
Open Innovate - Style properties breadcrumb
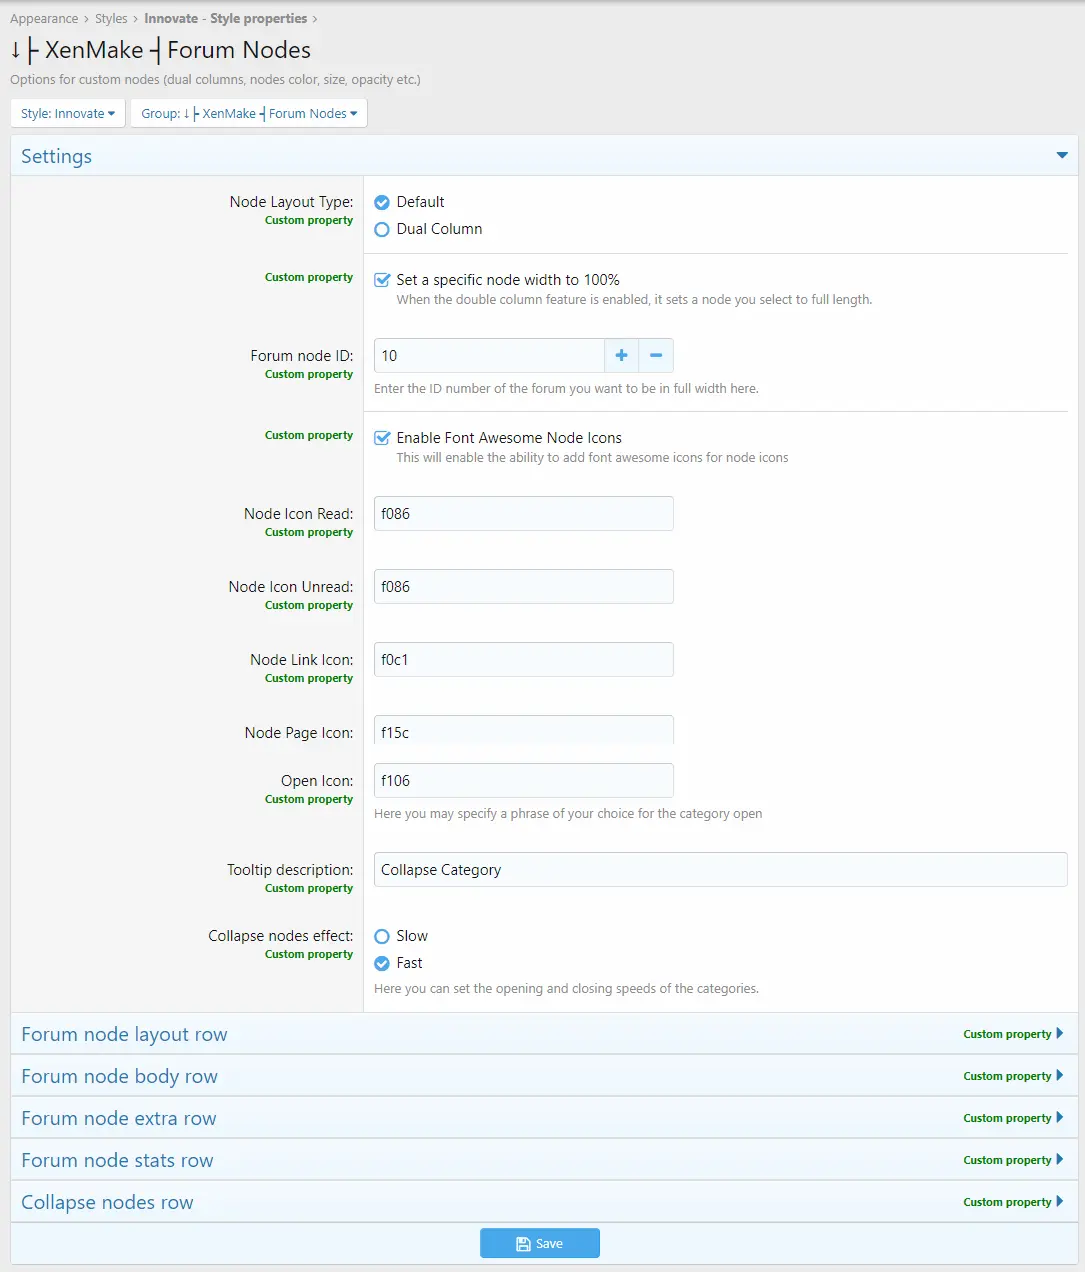point(226,18)
